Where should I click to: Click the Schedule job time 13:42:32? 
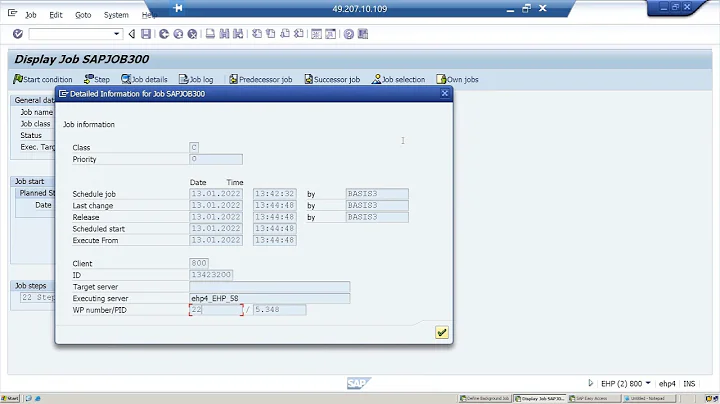coord(275,194)
